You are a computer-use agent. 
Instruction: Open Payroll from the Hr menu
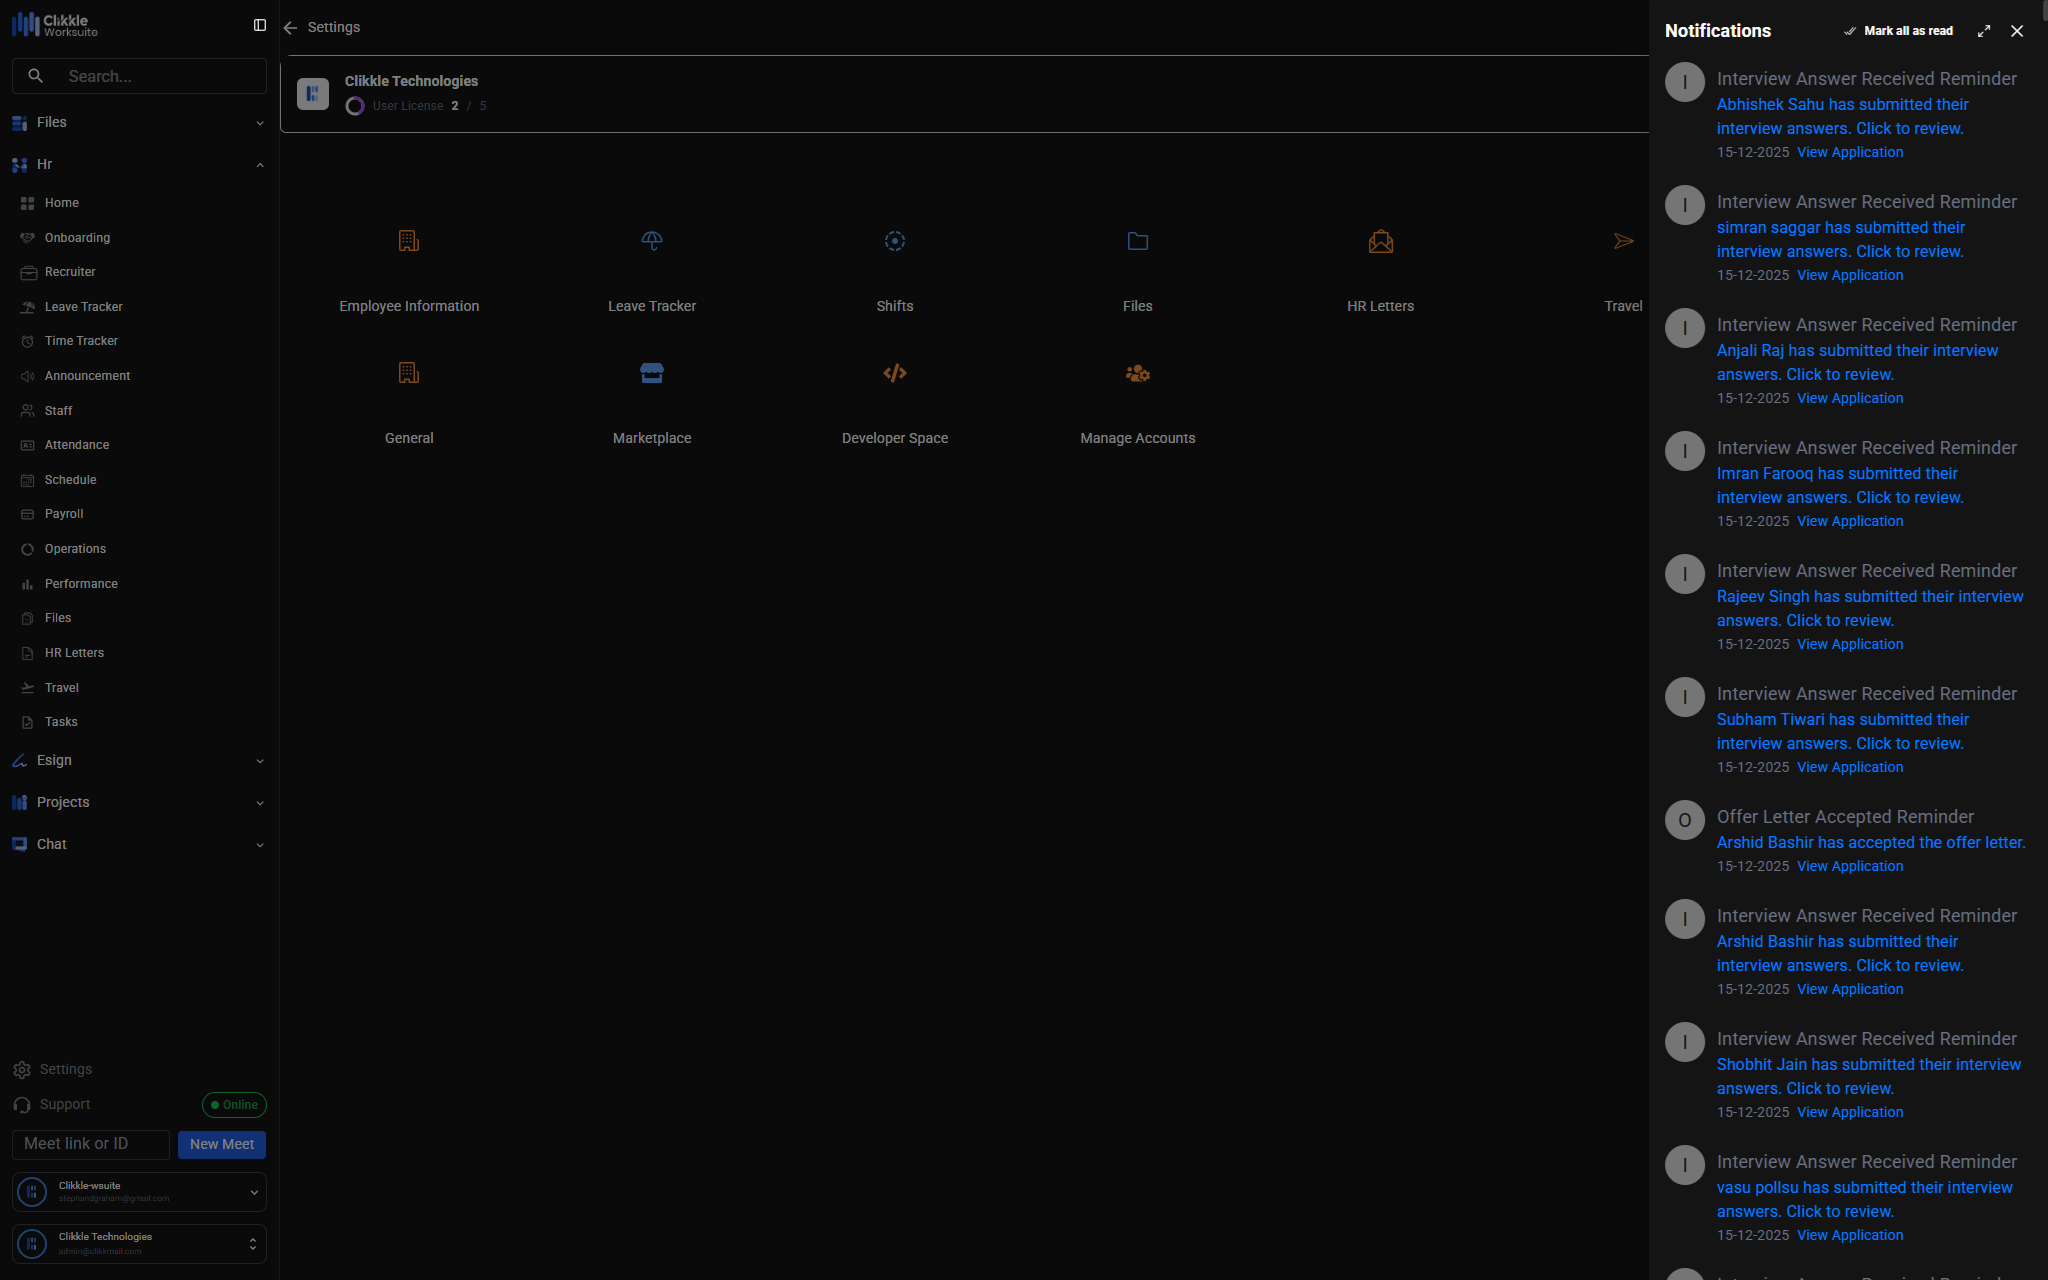pos(64,514)
